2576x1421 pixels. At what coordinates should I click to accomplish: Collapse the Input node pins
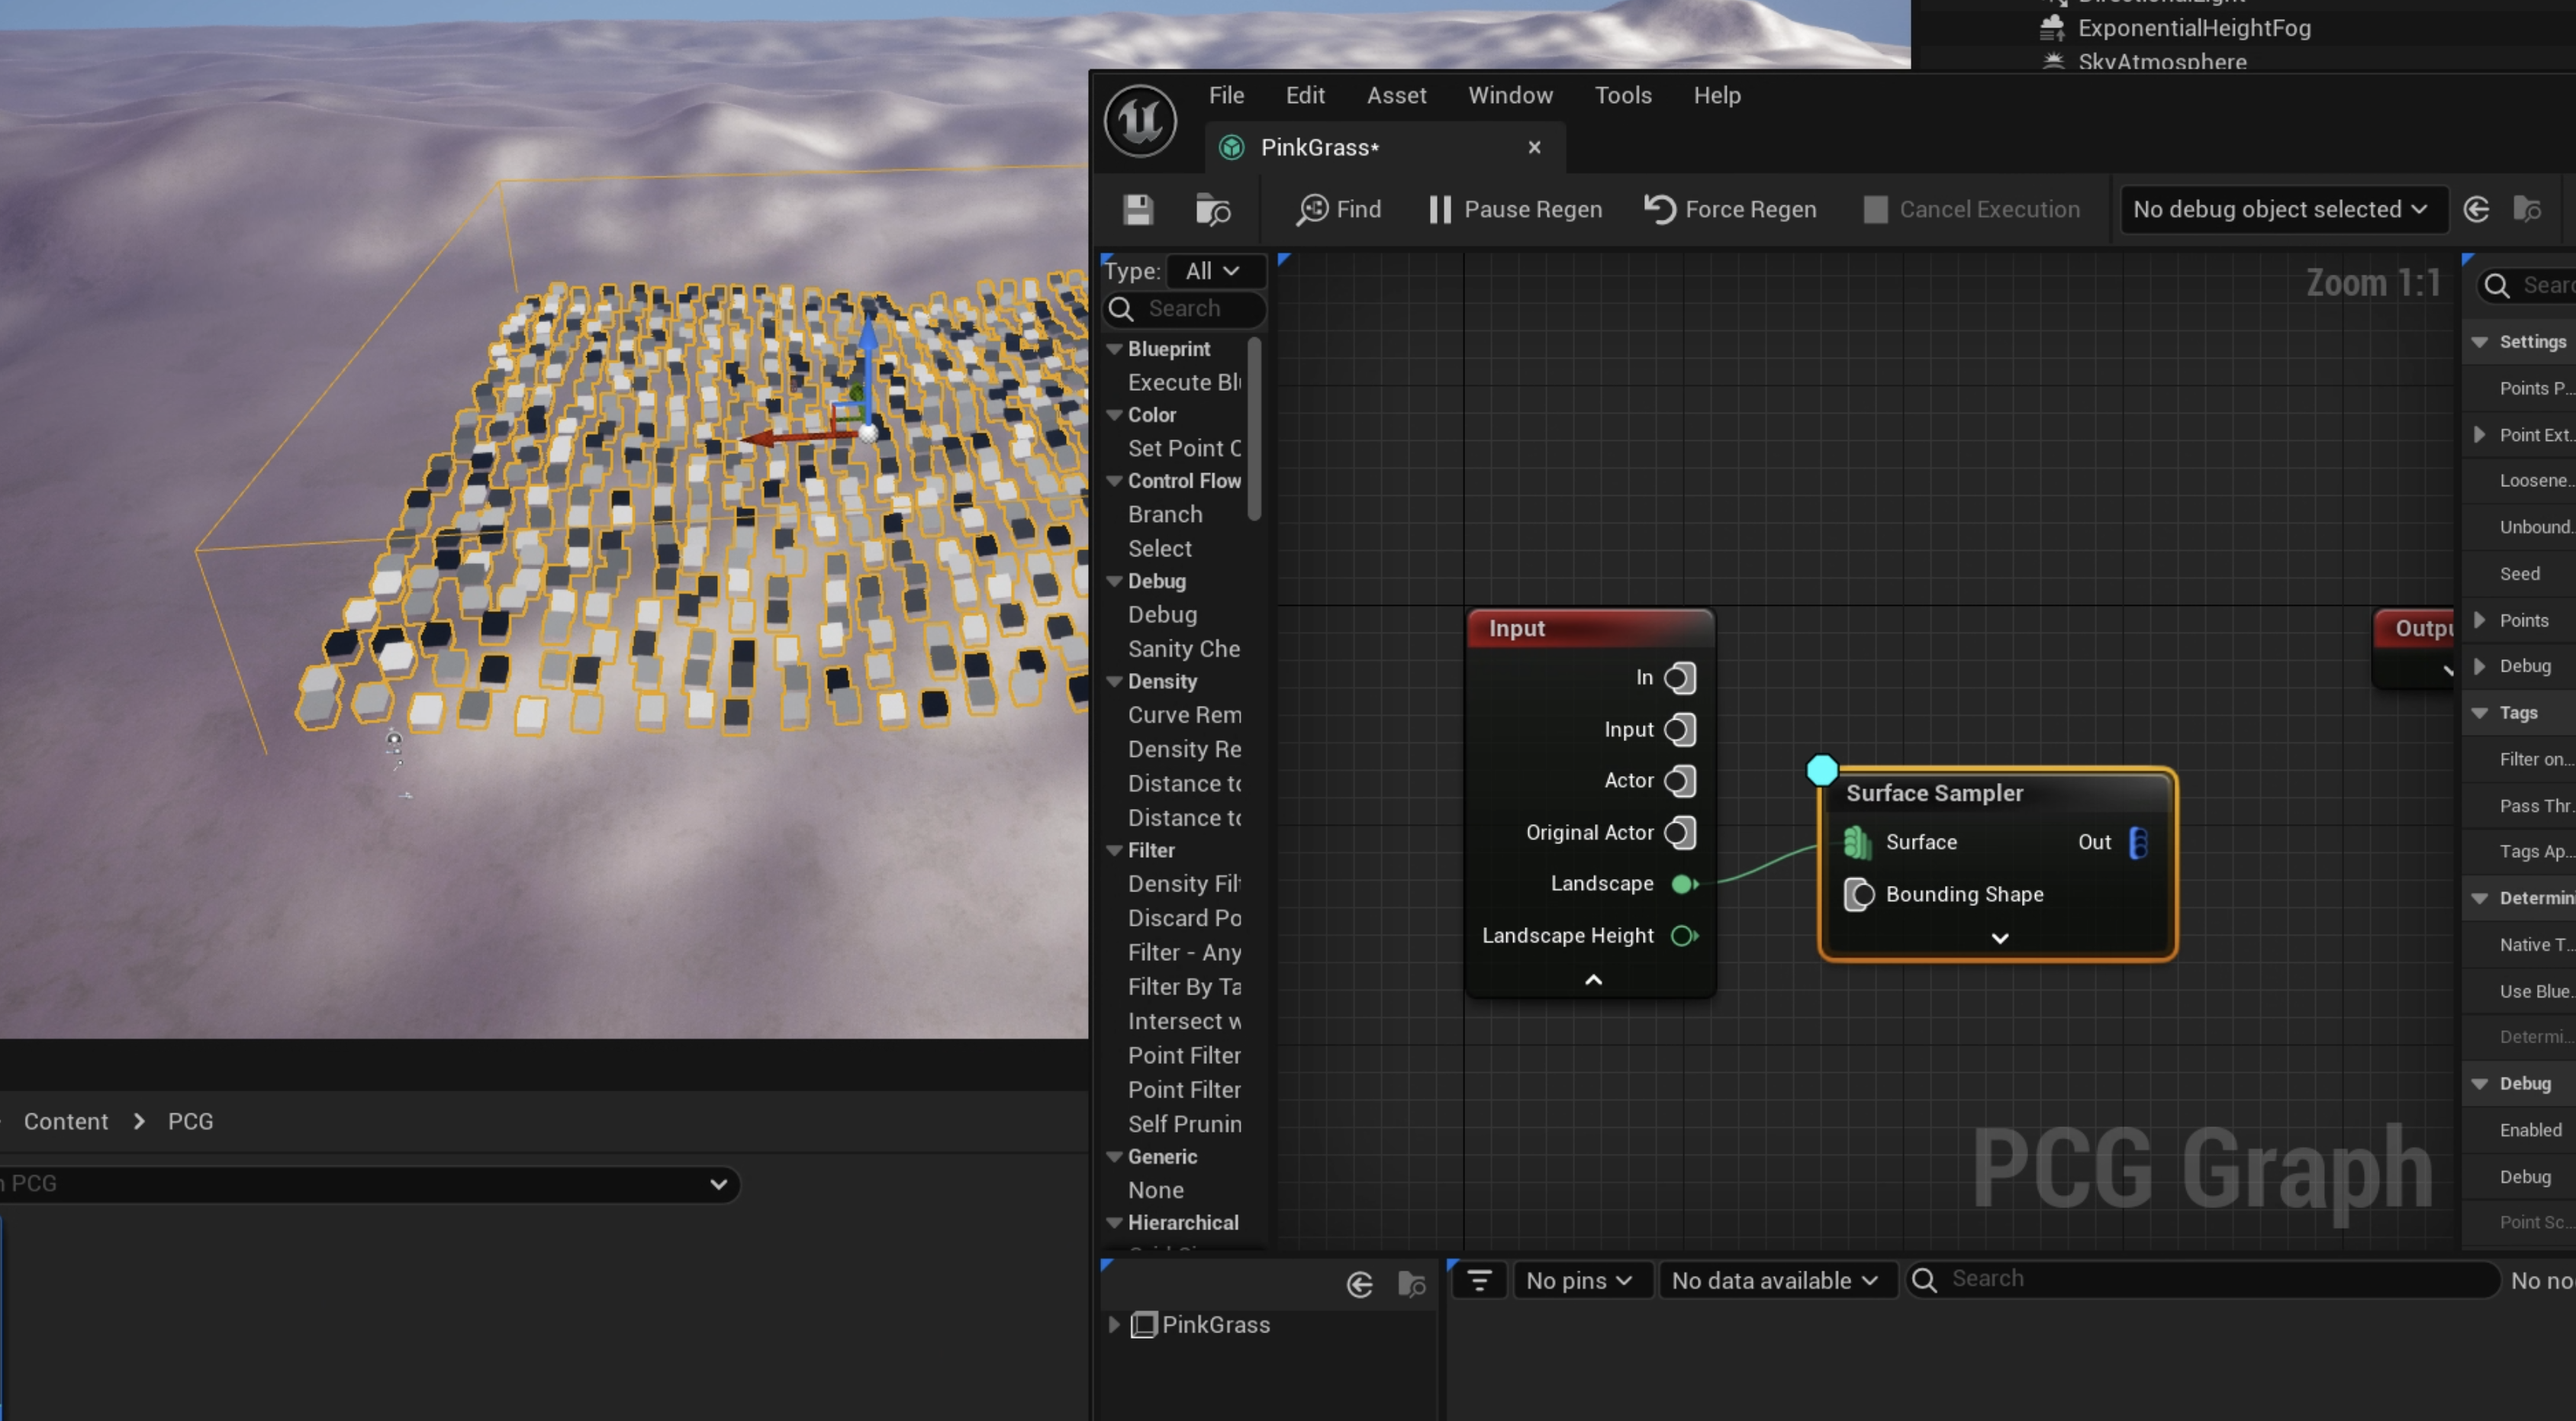[x=1593, y=980]
